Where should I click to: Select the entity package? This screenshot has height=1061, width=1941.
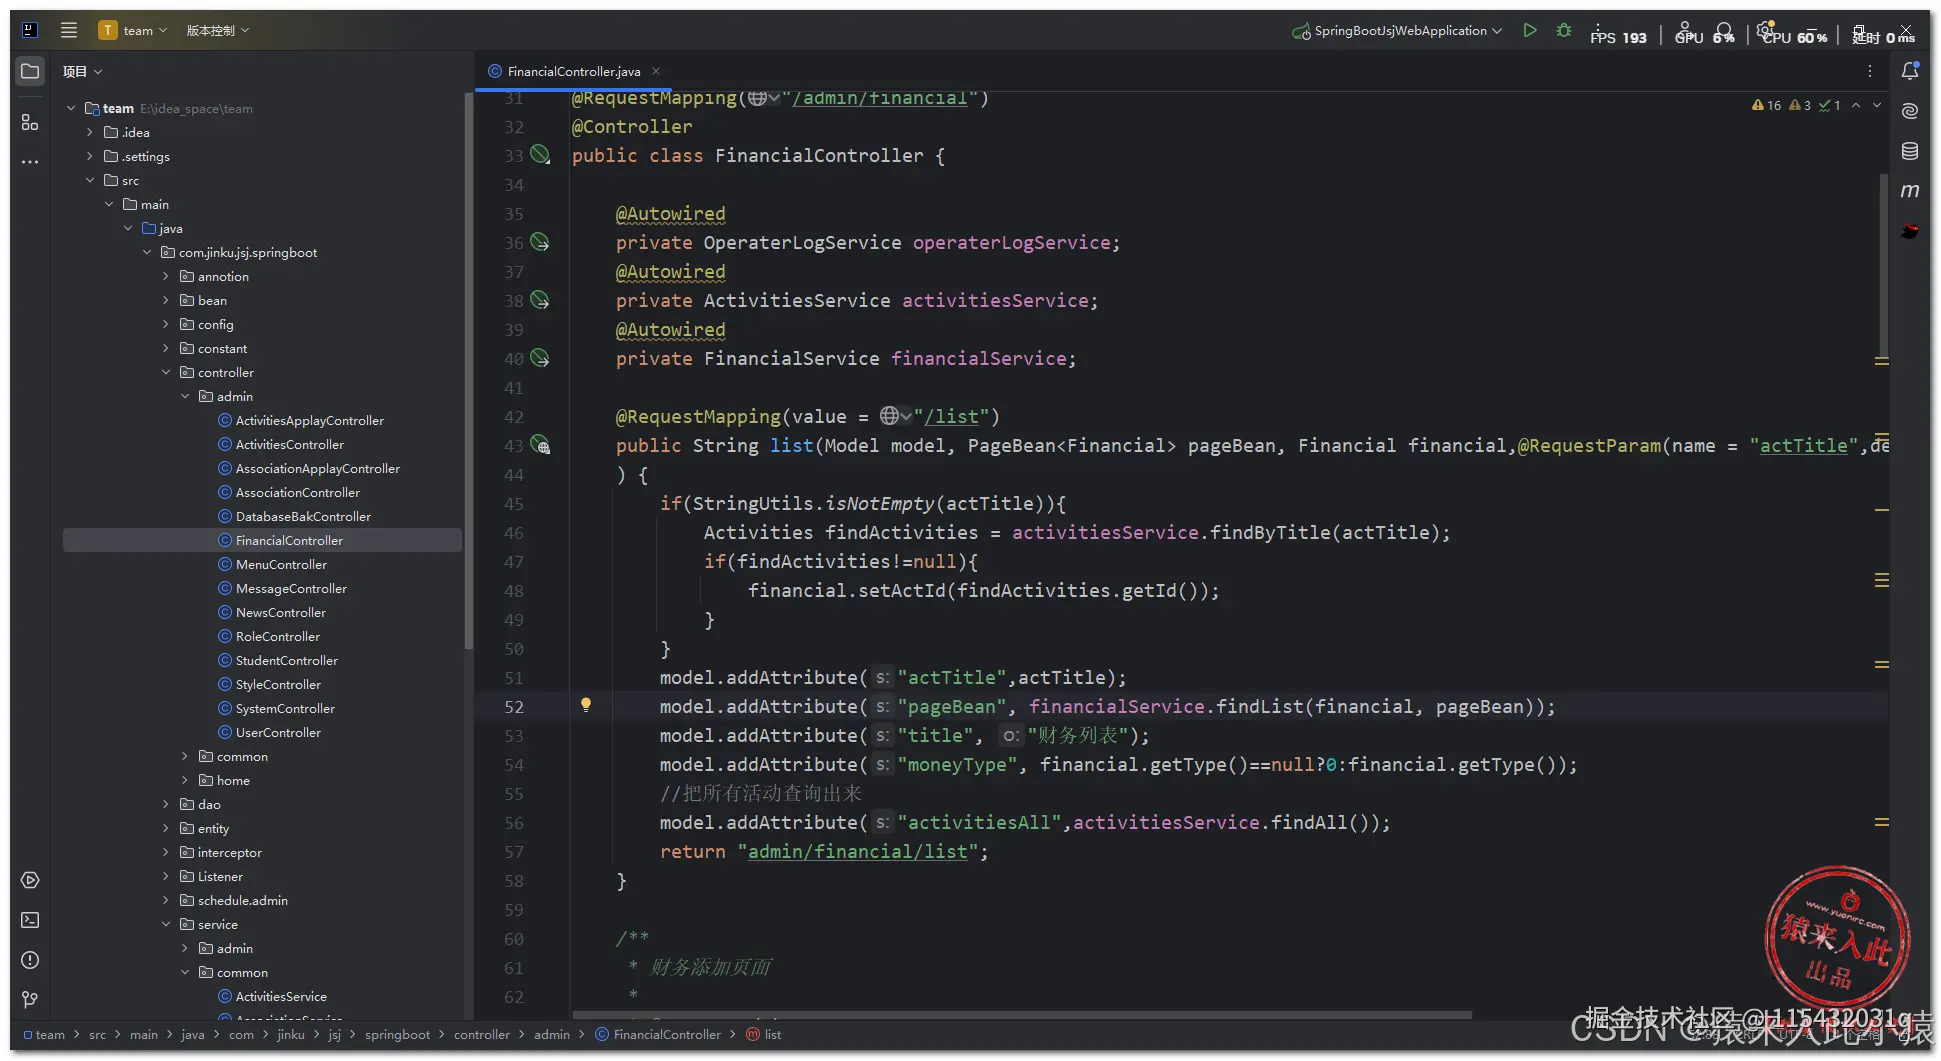(213, 828)
